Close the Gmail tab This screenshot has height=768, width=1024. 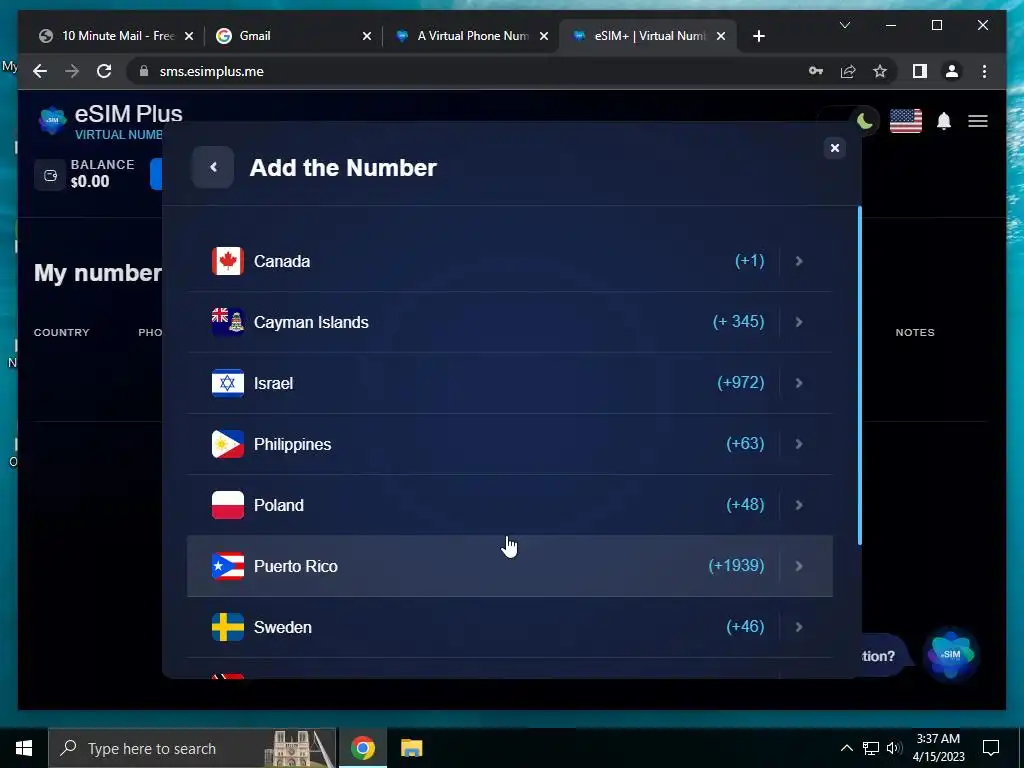click(x=367, y=37)
